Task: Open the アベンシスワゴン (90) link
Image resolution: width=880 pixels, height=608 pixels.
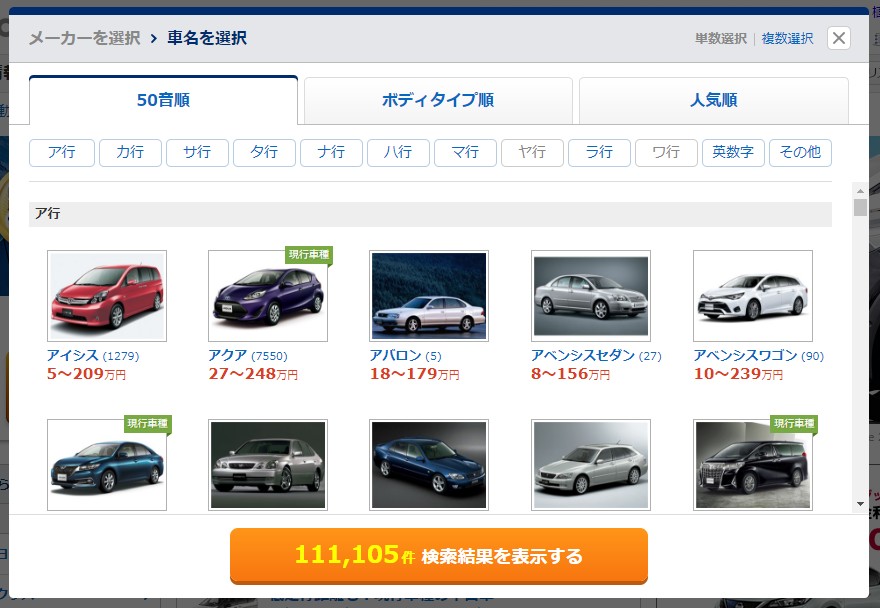Action: point(758,355)
